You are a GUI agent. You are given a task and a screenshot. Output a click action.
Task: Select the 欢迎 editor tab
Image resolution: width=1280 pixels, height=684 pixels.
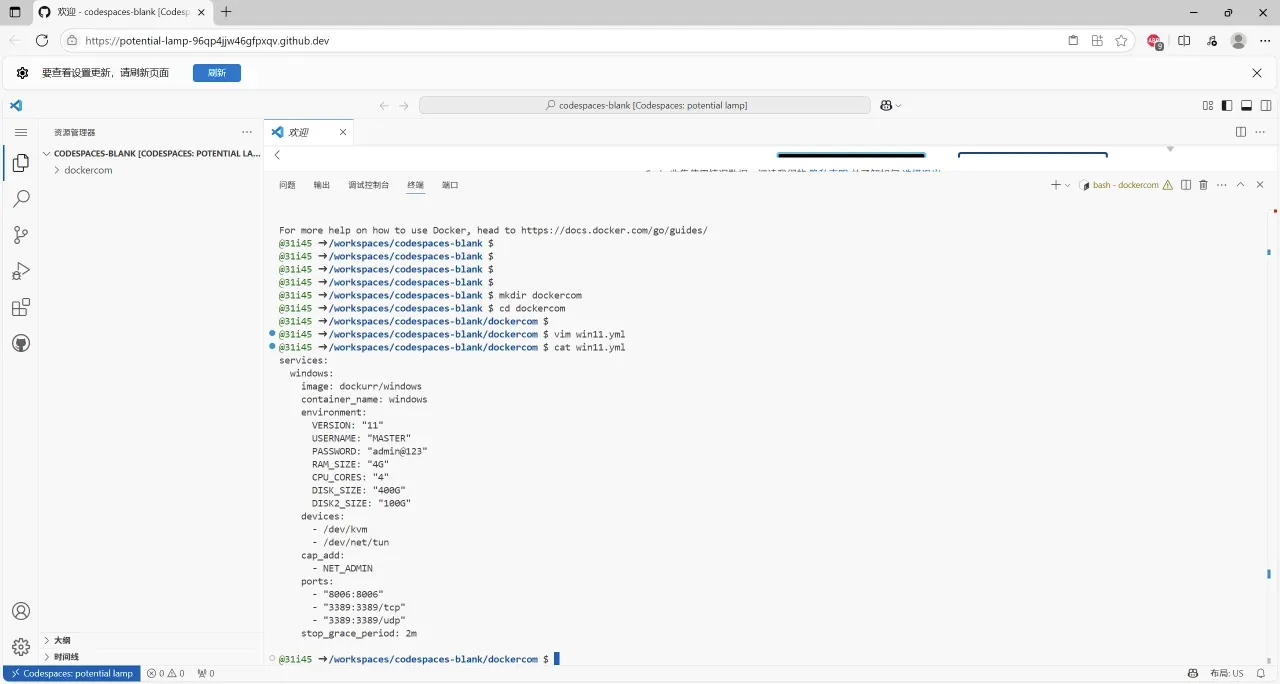point(308,132)
